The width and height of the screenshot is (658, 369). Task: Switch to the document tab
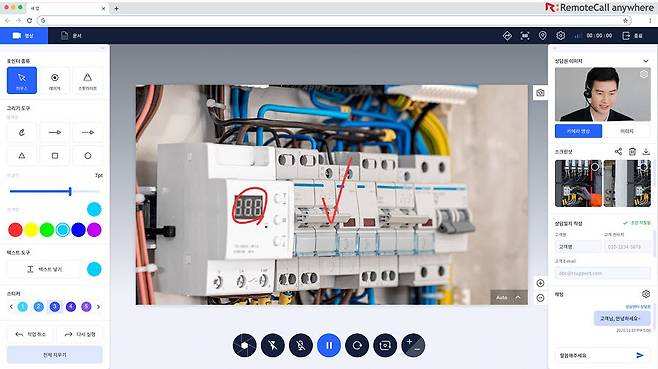71,36
